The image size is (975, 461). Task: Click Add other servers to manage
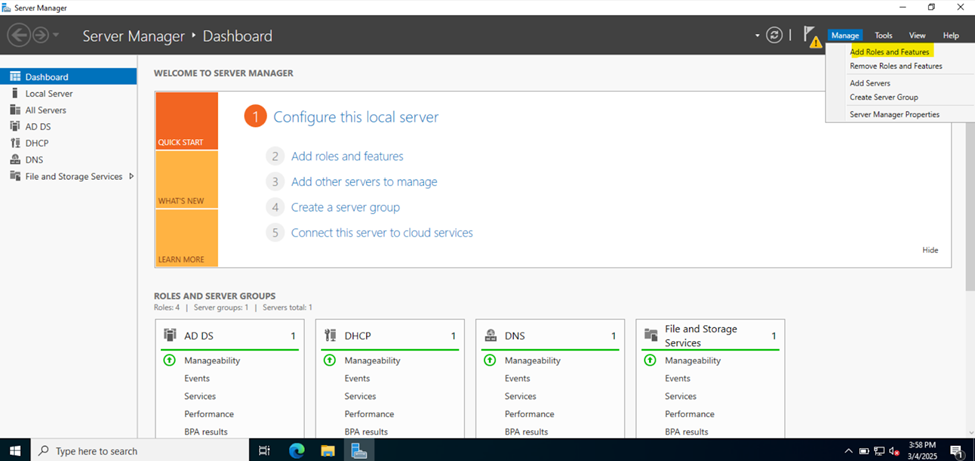[x=364, y=182]
